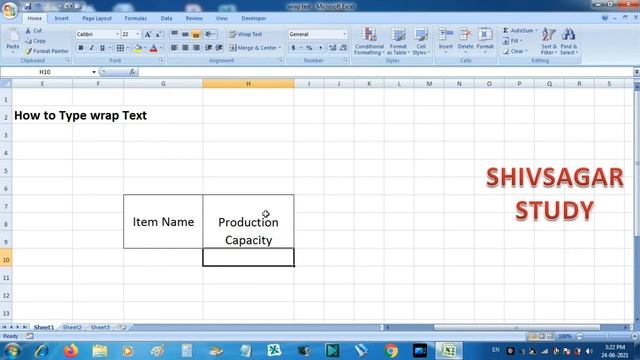The image size is (640, 360).
Task: Toggle Underline formatting
Action: 102,48
